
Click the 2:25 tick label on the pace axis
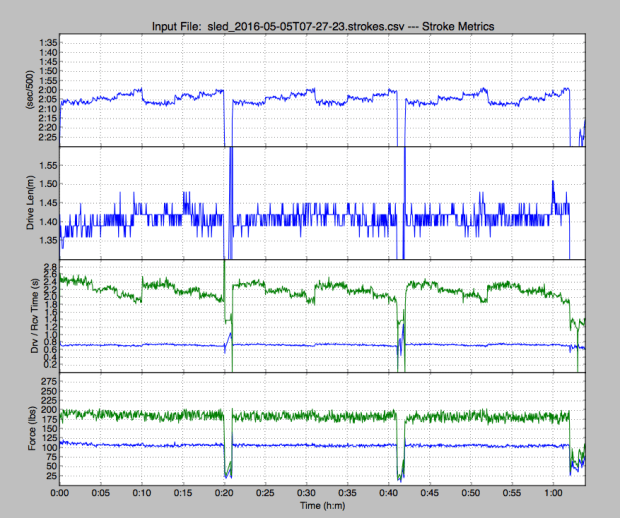pos(43,138)
